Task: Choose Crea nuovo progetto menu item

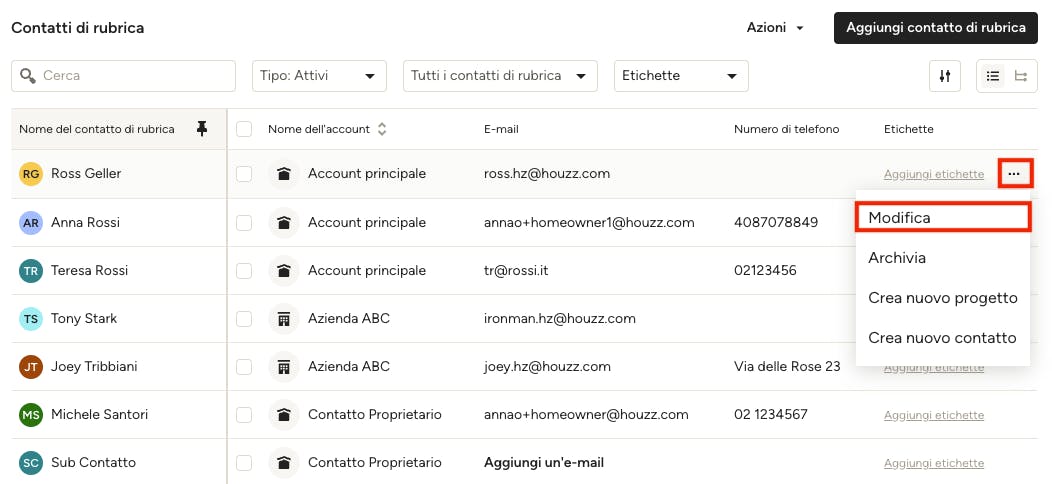Action: click(x=943, y=298)
